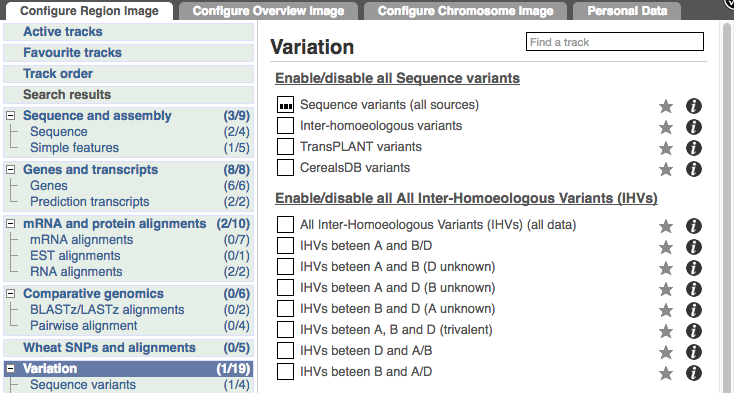734x393 pixels.
Task: Click Enable/disable all Sequence variants link
Action: point(397,78)
